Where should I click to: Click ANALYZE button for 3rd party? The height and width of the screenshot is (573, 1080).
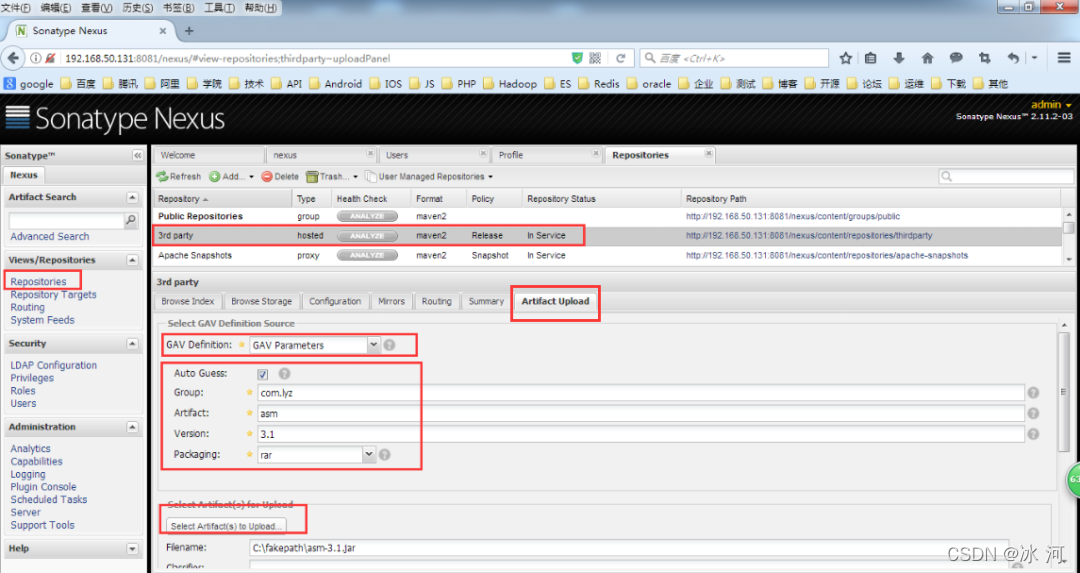point(367,236)
